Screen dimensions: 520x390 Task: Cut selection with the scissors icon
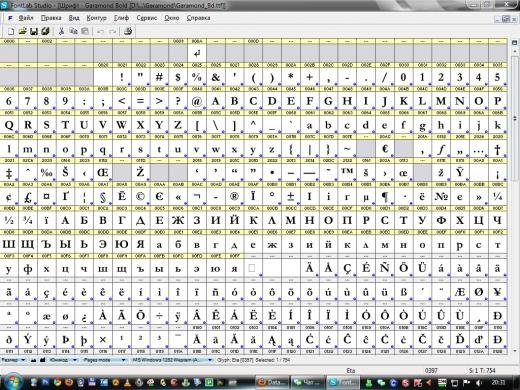tap(61, 31)
